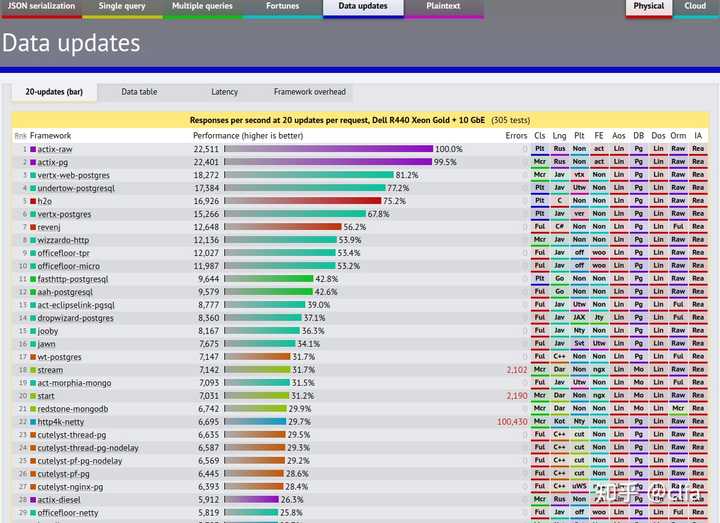Click the orange swatch beside revenj

point(33,227)
